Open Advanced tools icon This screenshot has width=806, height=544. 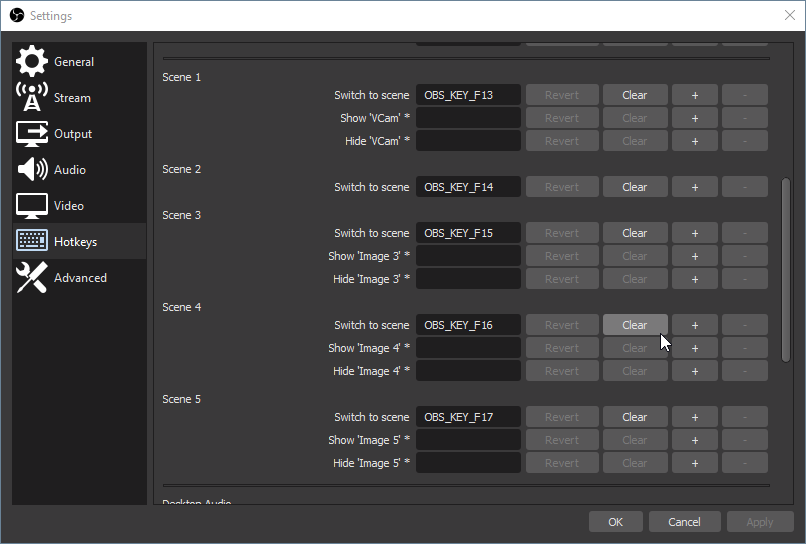click(32, 278)
